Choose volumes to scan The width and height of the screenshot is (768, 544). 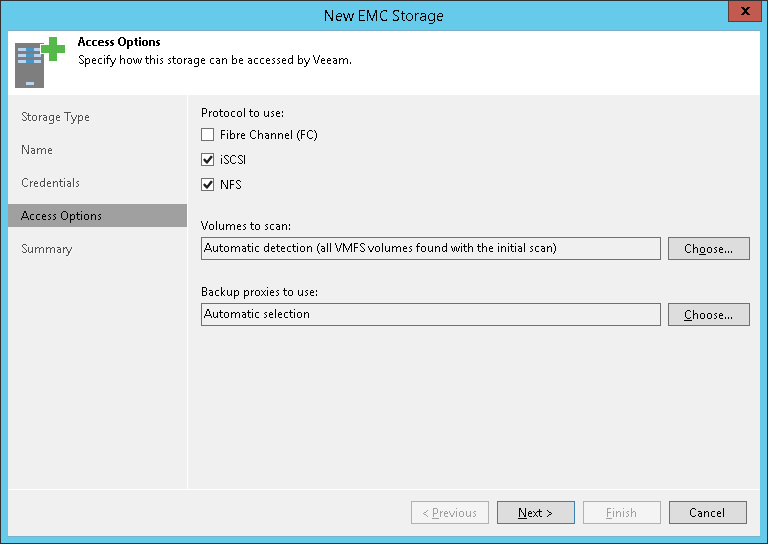click(x=708, y=249)
